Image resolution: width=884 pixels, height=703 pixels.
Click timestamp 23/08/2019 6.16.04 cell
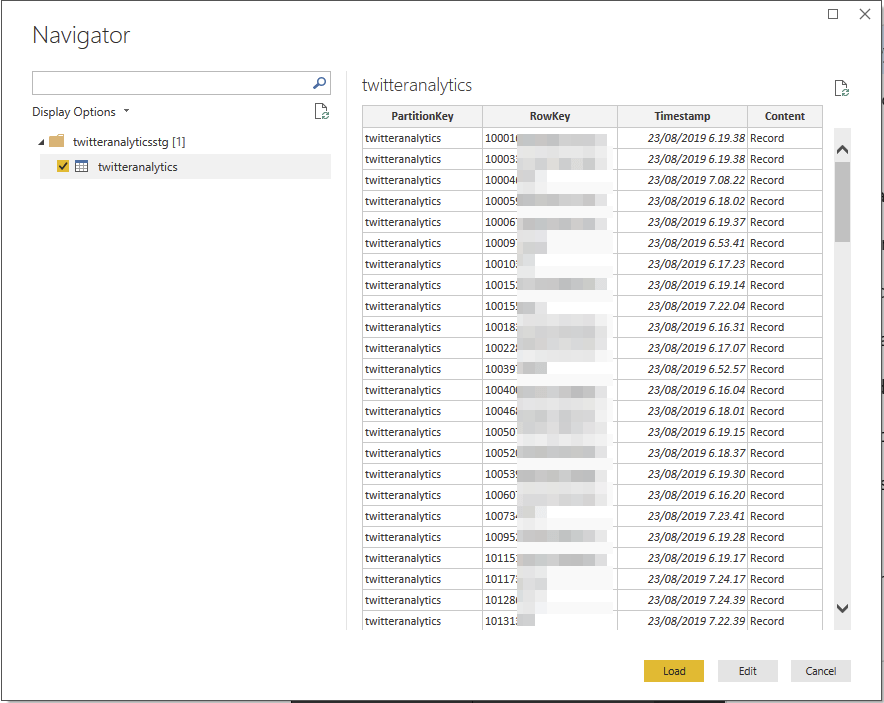coord(682,390)
